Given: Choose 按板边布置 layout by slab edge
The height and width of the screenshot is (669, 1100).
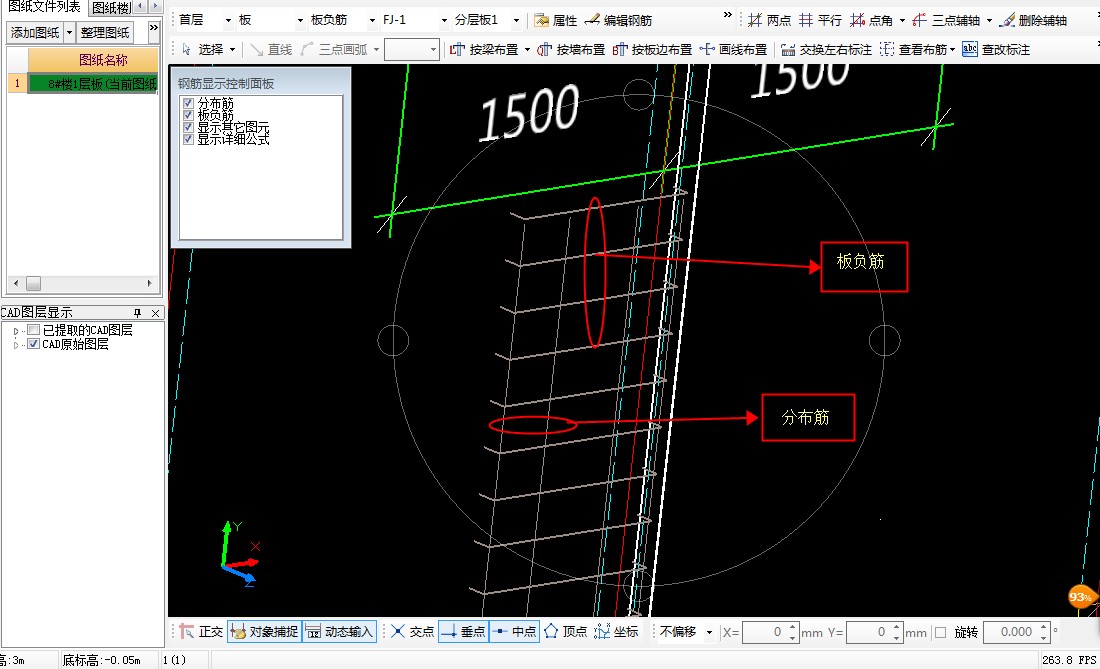Looking at the screenshot, I should [652, 49].
